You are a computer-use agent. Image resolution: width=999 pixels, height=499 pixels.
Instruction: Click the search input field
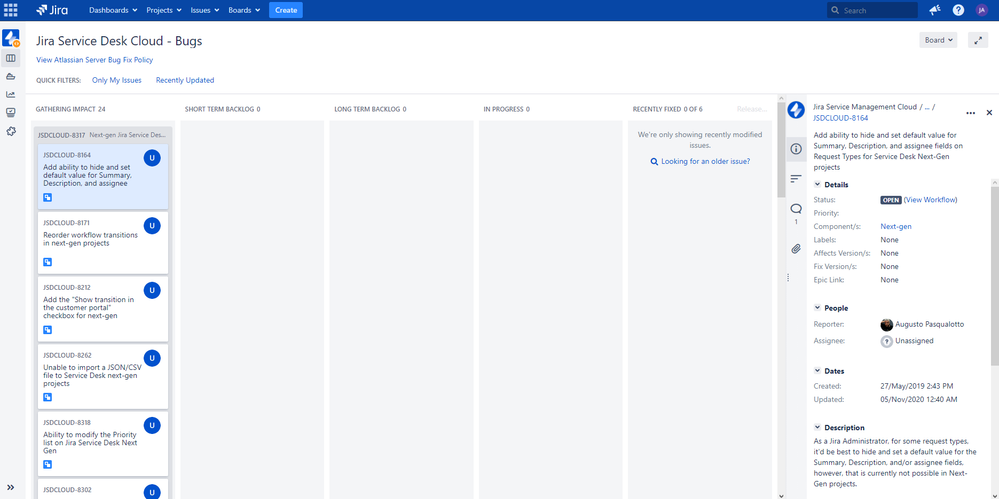coord(872,10)
